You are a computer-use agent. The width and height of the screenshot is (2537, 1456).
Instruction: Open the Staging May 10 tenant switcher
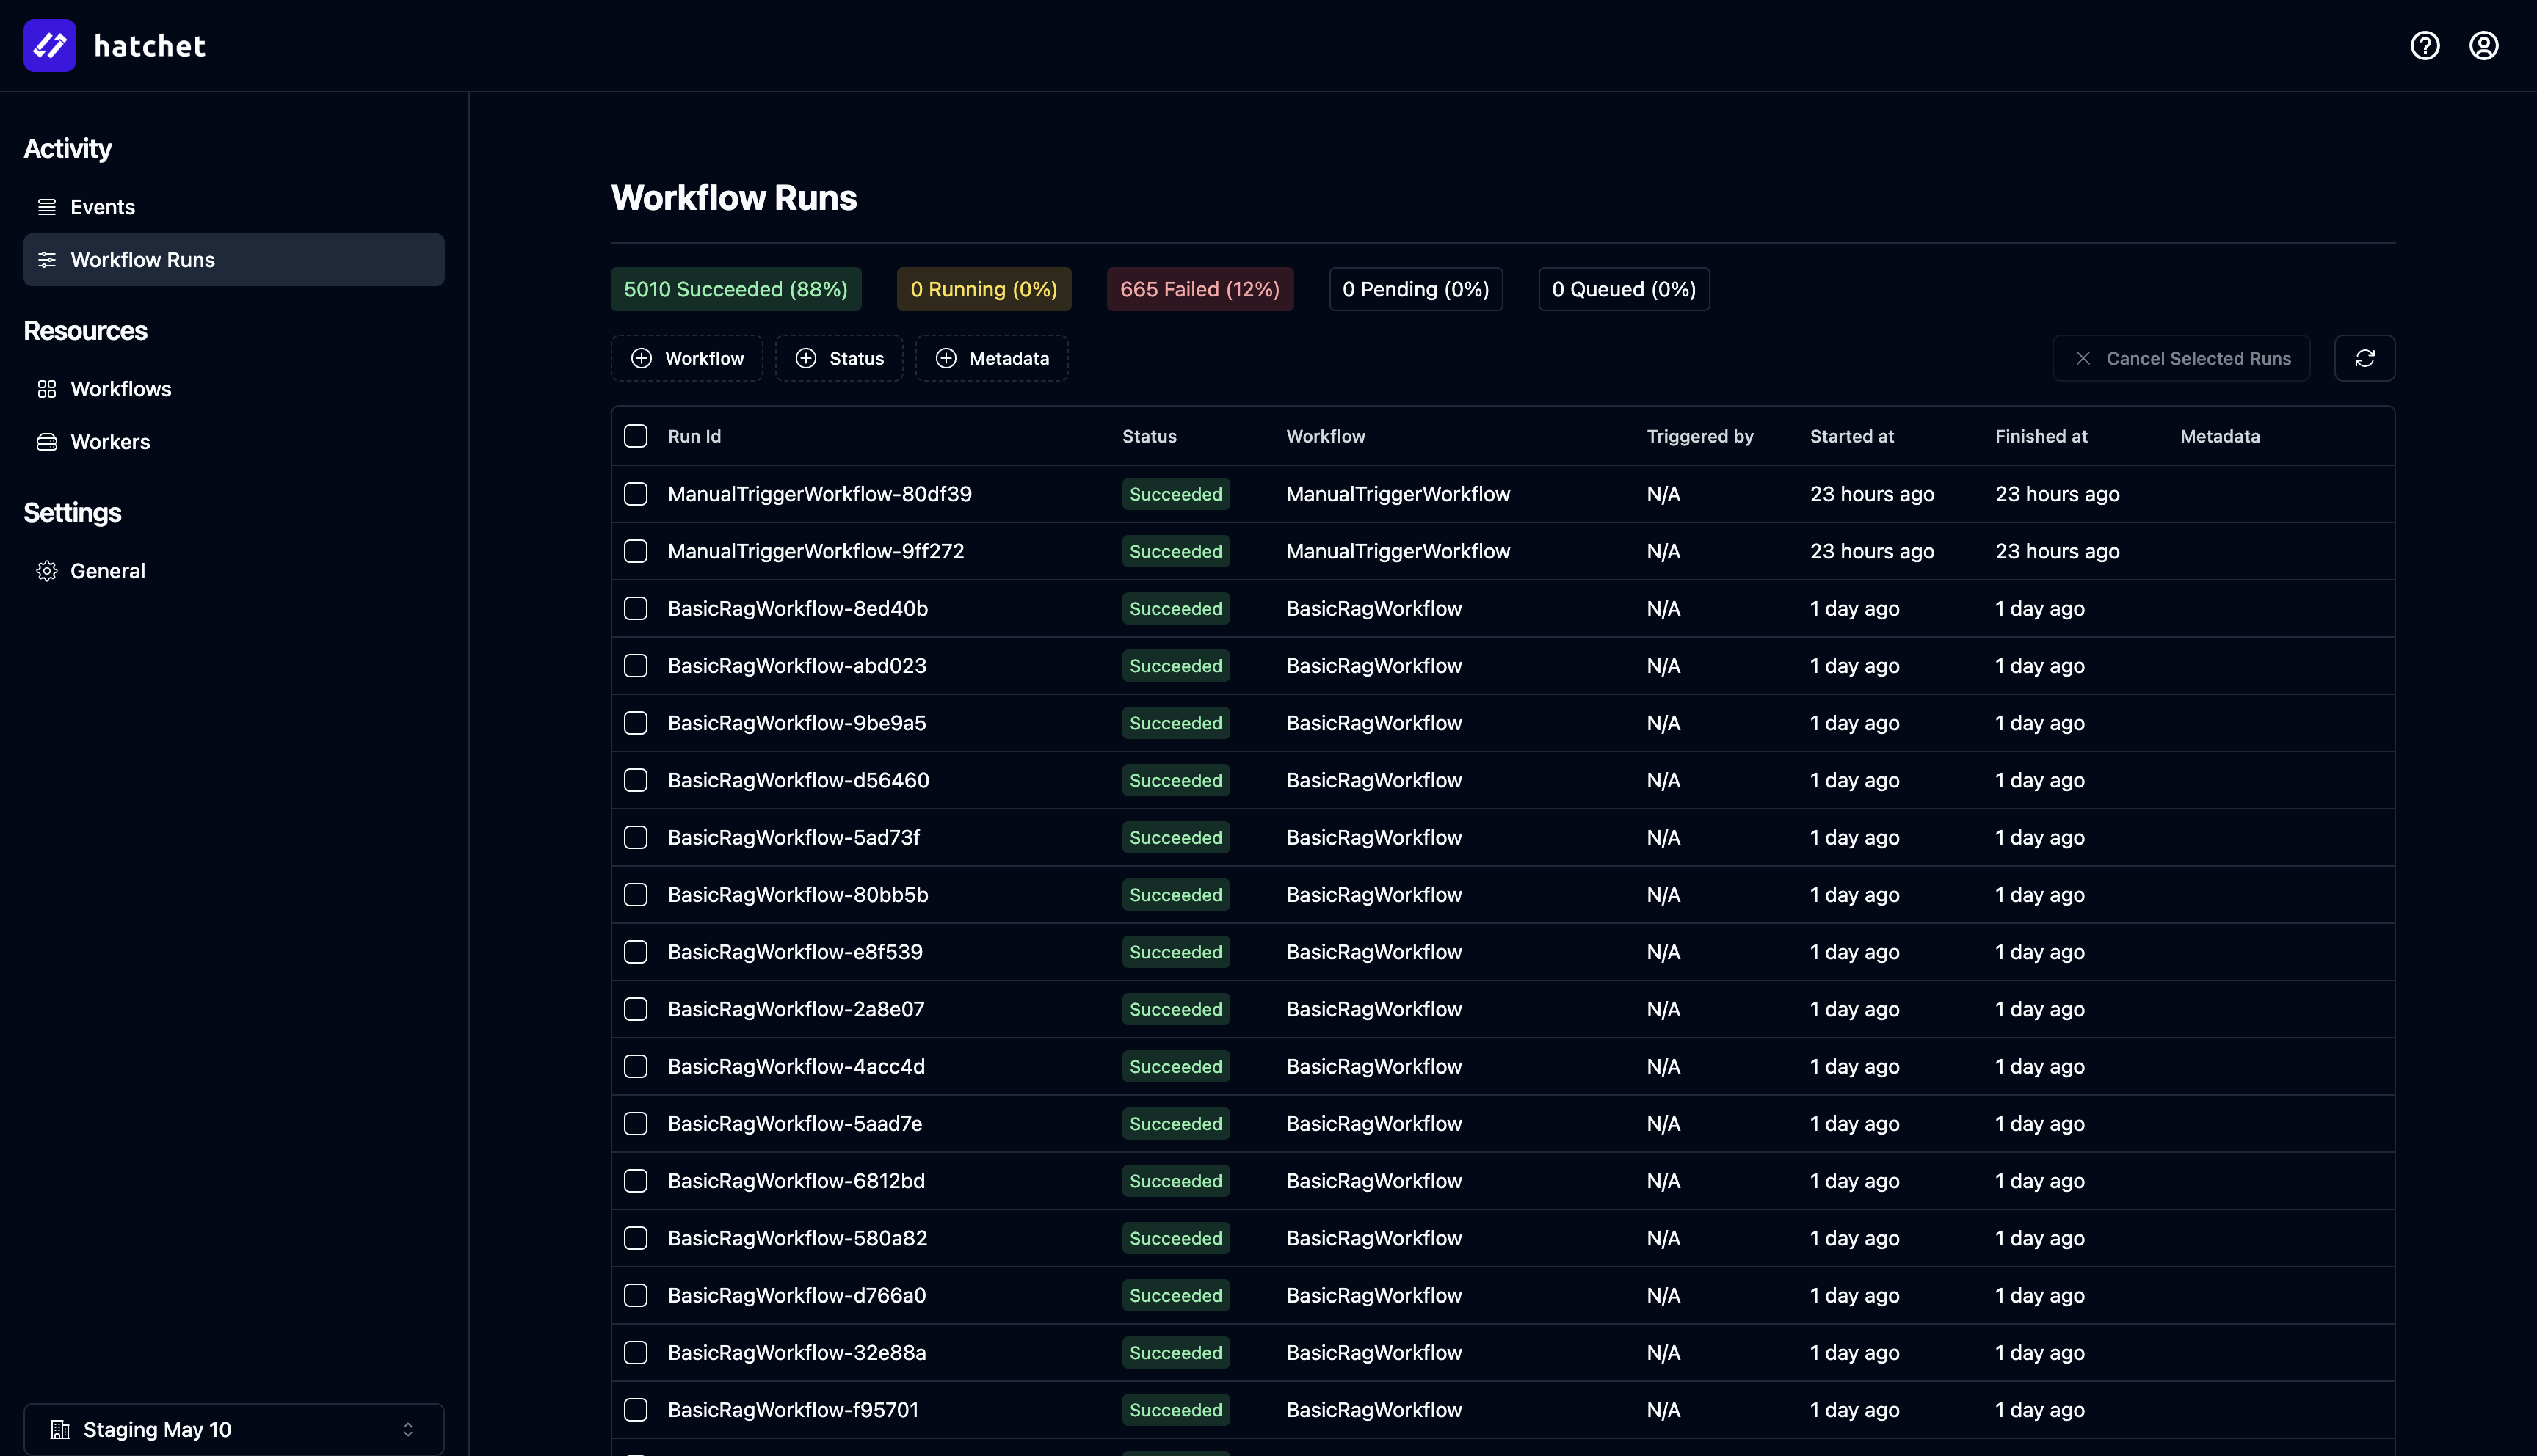(233, 1428)
